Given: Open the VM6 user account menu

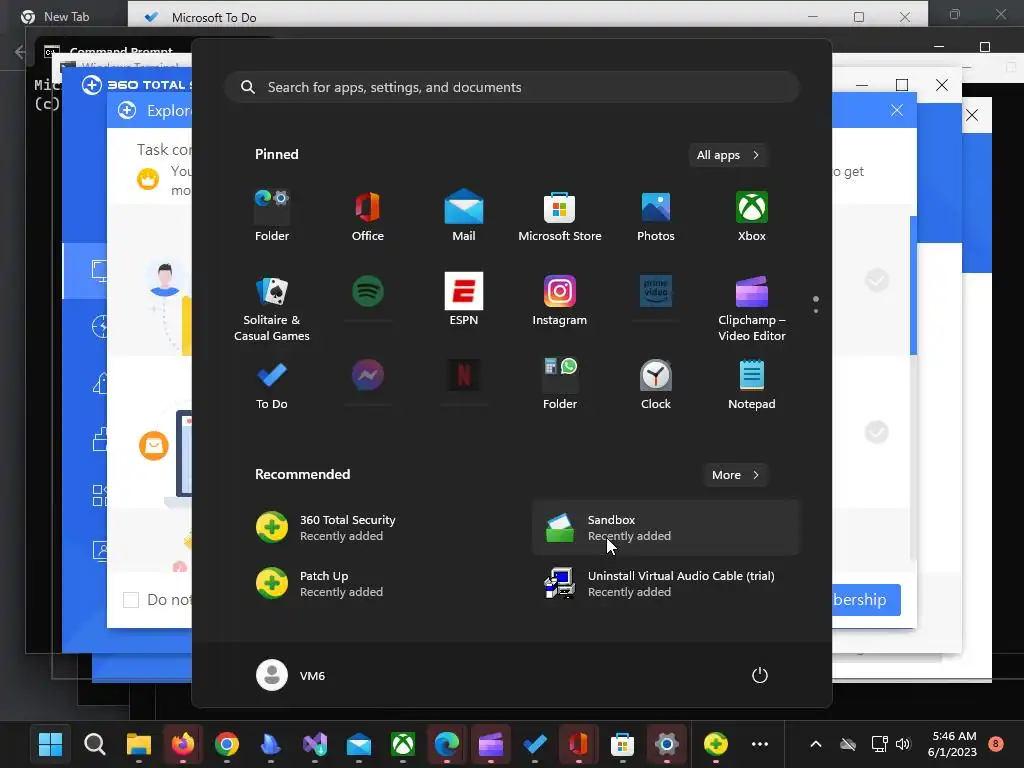Looking at the screenshot, I should tap(291, 675).
